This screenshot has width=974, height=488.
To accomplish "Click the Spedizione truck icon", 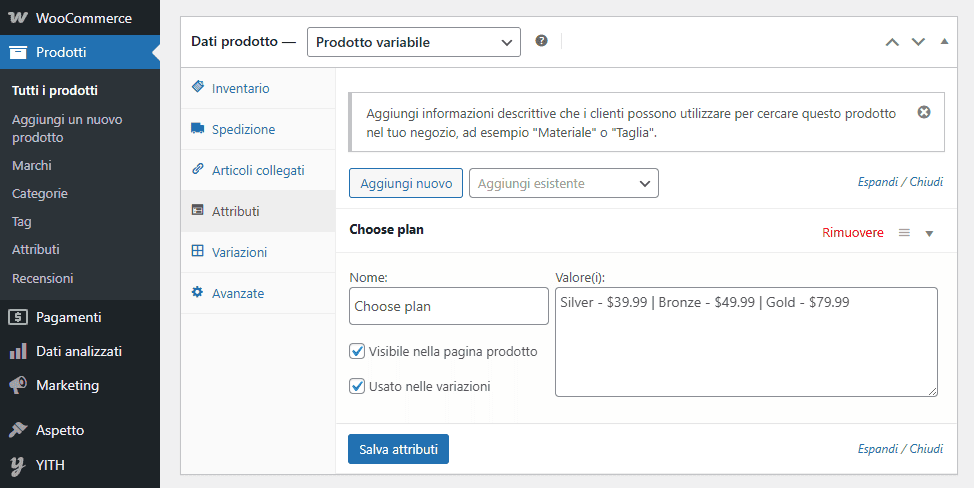I will coord(198,129).
